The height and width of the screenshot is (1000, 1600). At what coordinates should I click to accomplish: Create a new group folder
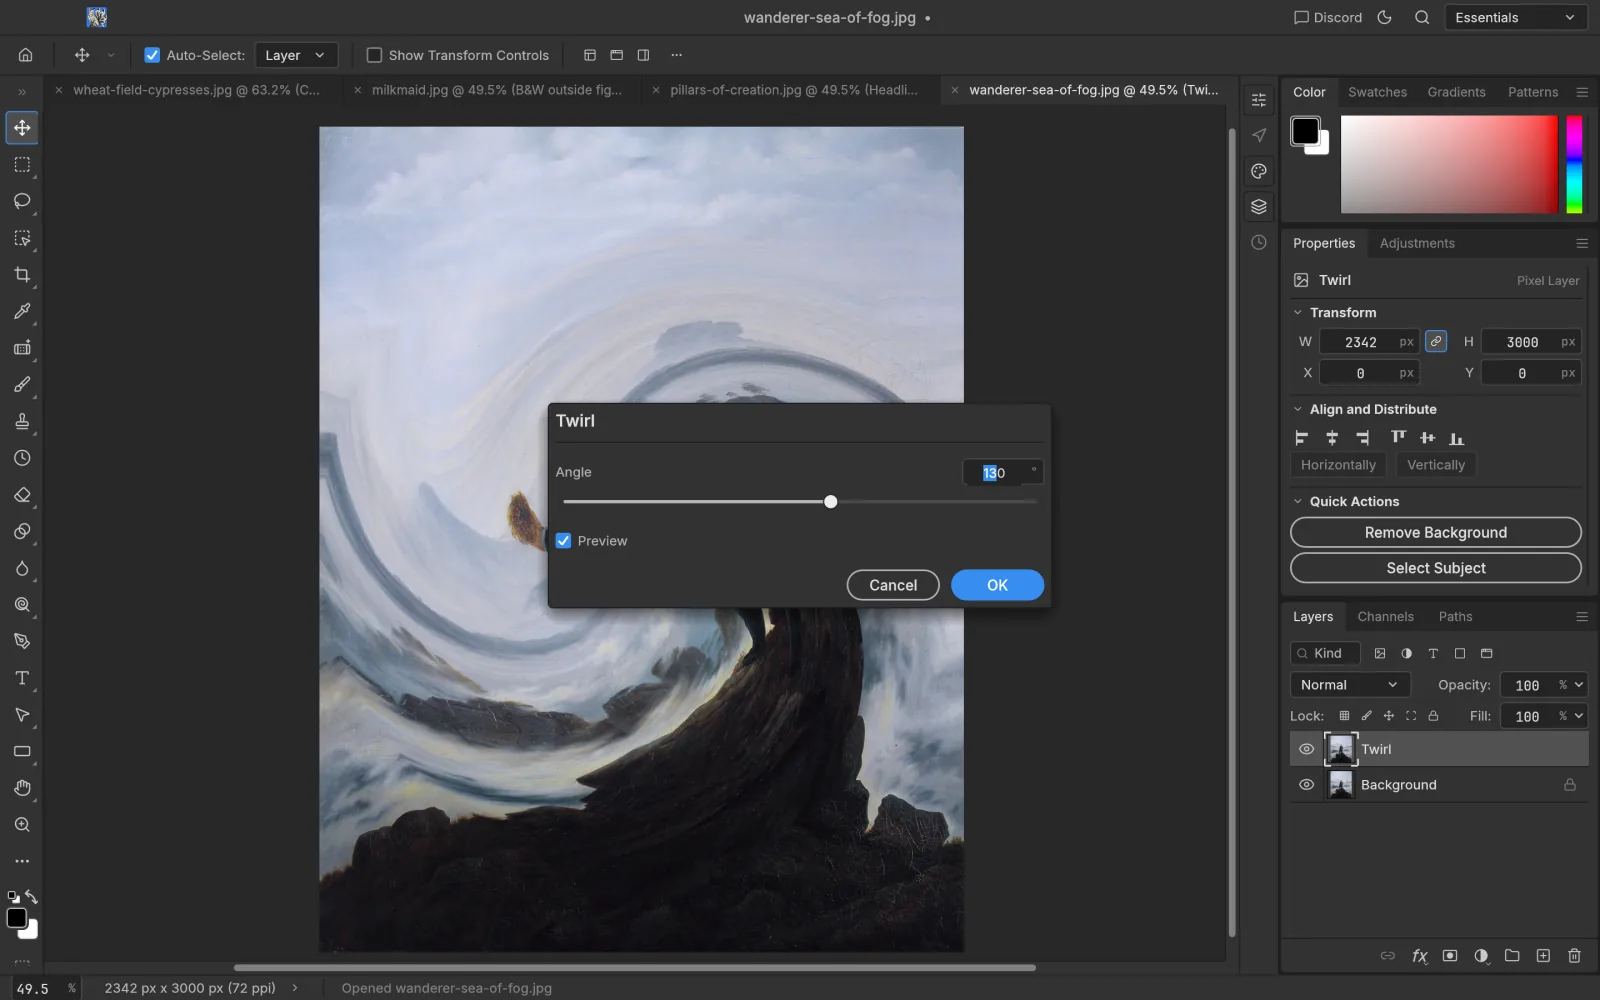[1512, 956]
